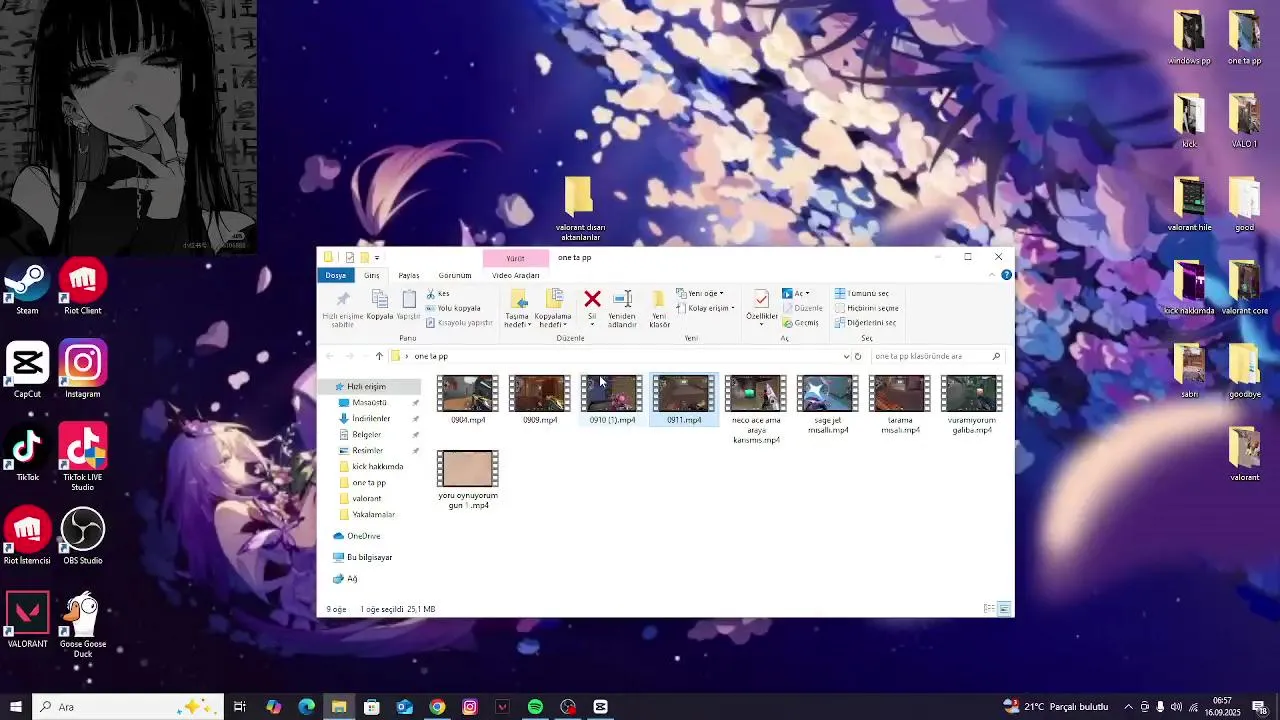Switch to the Paylaş ribbon tab
Screen dimensions: 1280x720
coord(409,275)
